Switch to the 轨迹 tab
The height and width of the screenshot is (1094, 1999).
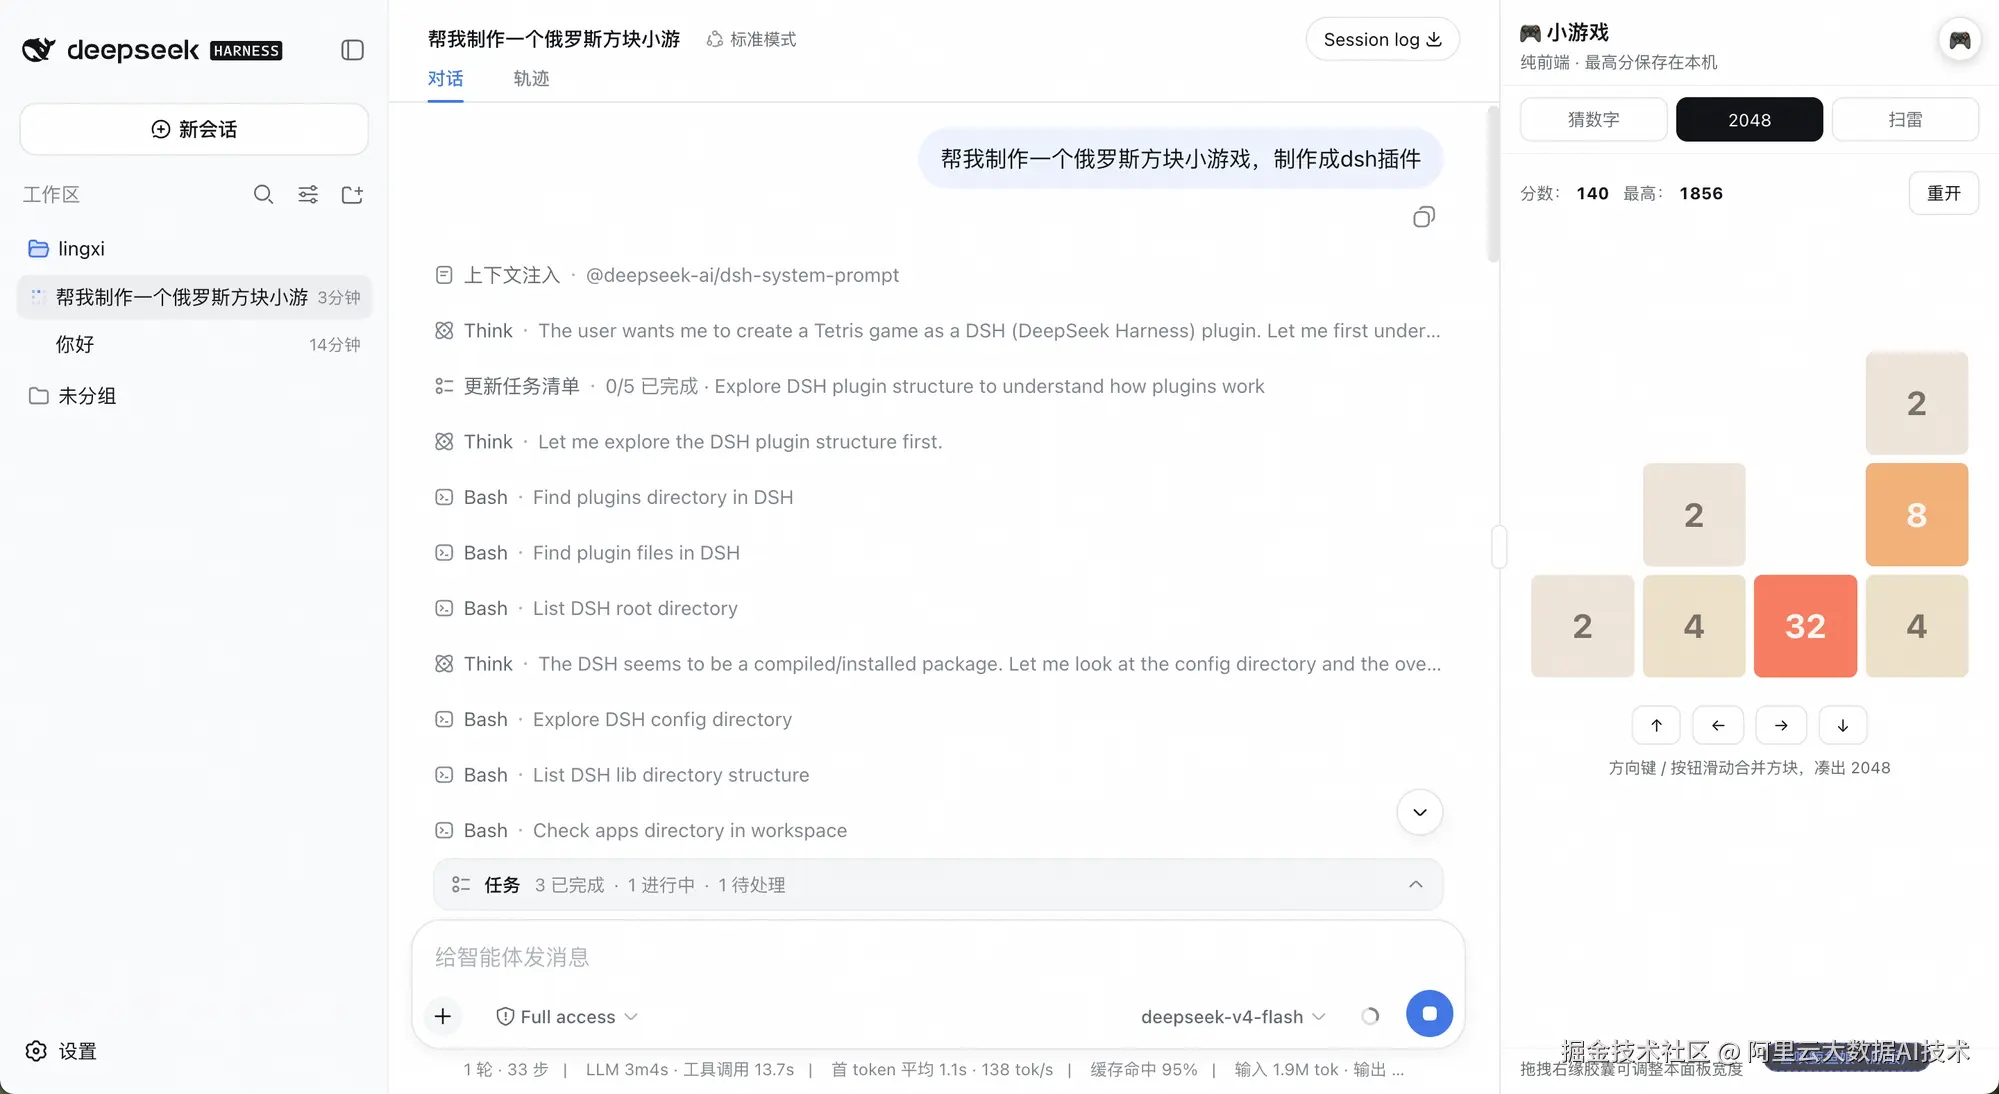coord(531,79)
